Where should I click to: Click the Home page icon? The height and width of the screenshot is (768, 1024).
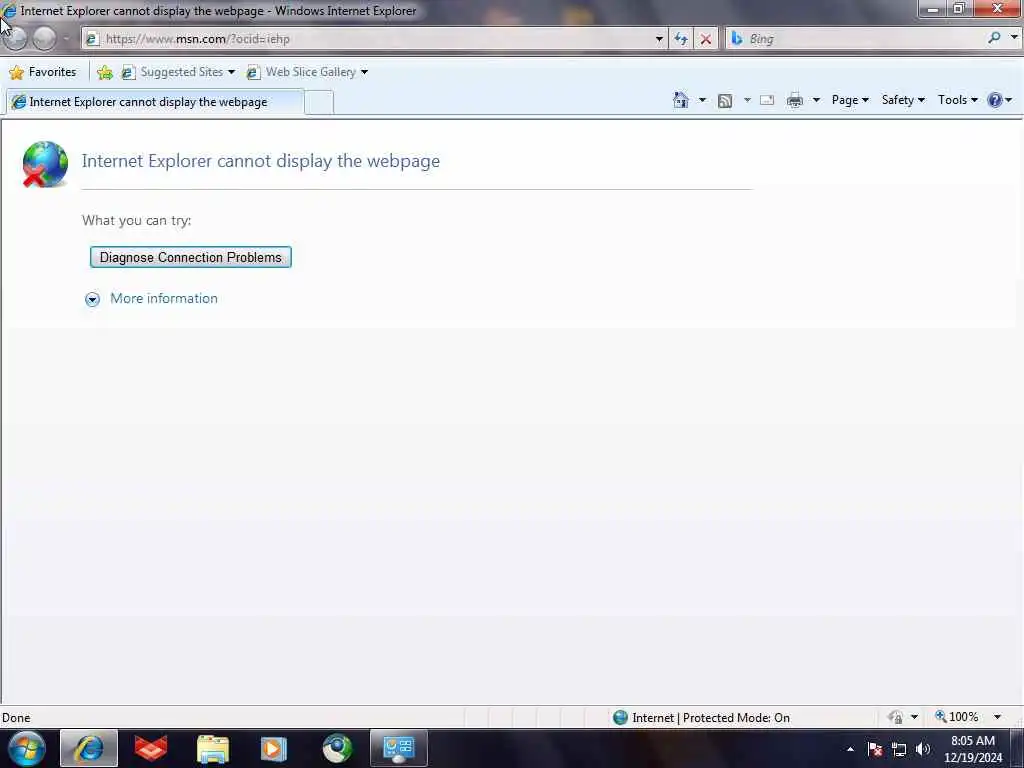coord(680,100)
